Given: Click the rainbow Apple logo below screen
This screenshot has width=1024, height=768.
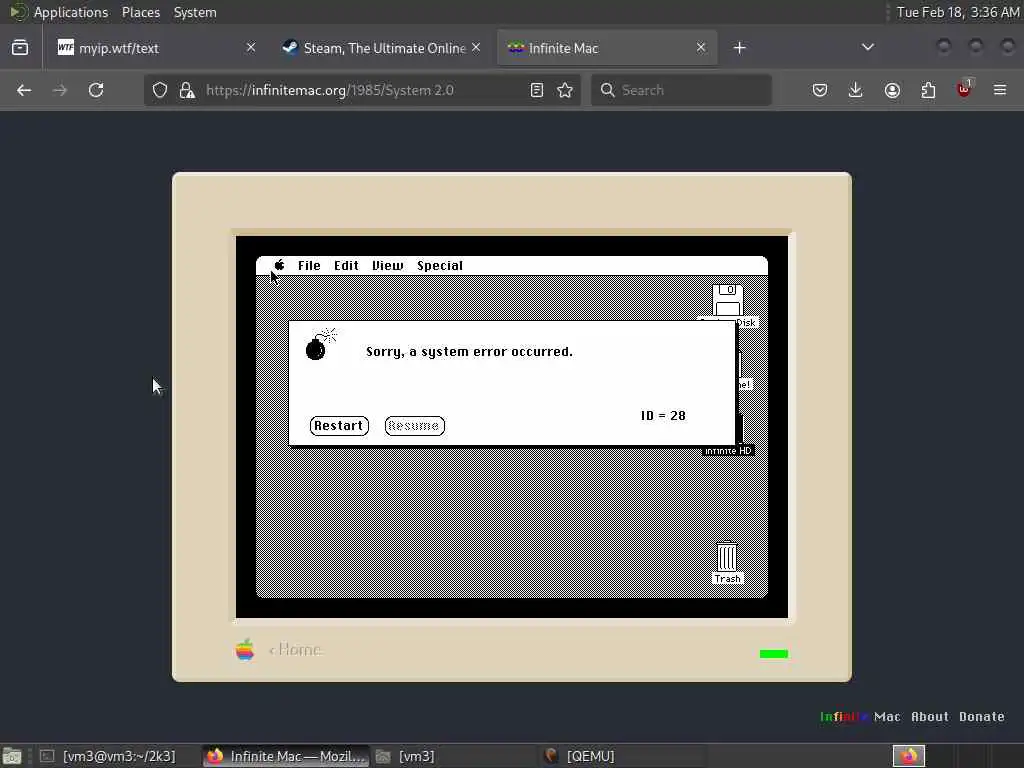Looking at the screenshot, I should [245, 650].
